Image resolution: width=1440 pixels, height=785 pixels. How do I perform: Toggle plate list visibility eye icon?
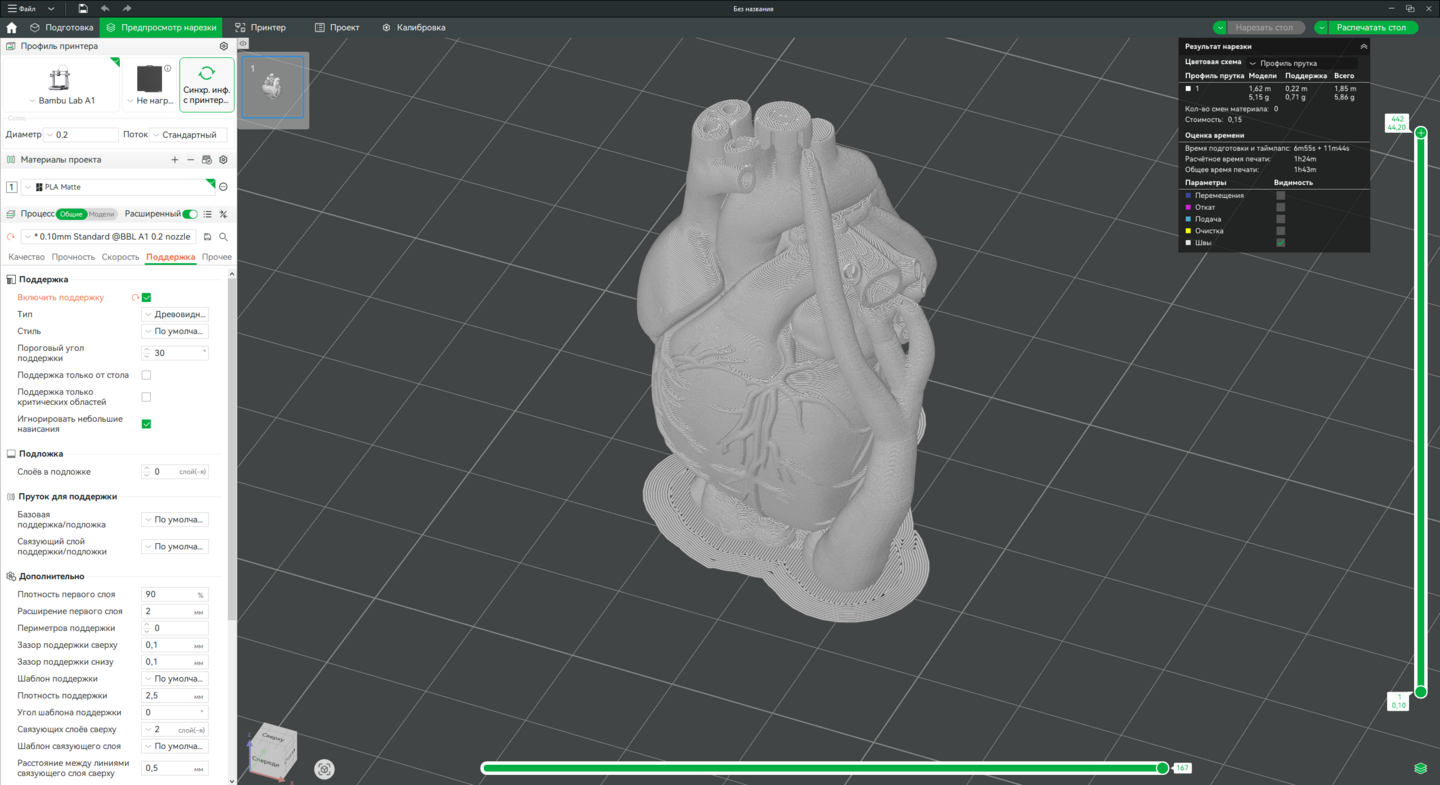coord(243,44)
